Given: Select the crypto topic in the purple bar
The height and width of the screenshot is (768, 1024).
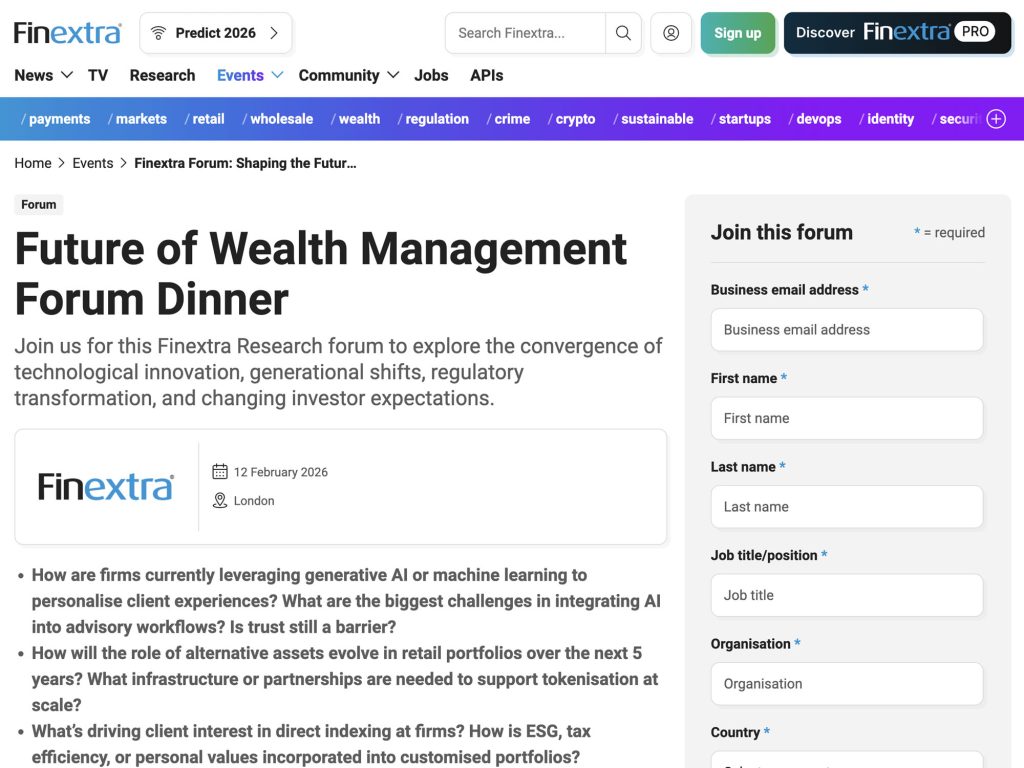Looking at the screenshot, I should point(574,118).
